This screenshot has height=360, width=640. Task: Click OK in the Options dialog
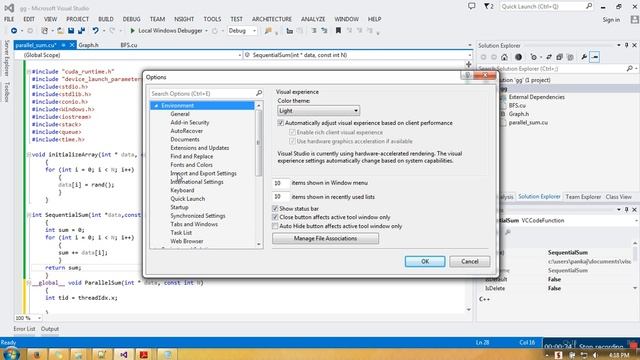(425, 262)
